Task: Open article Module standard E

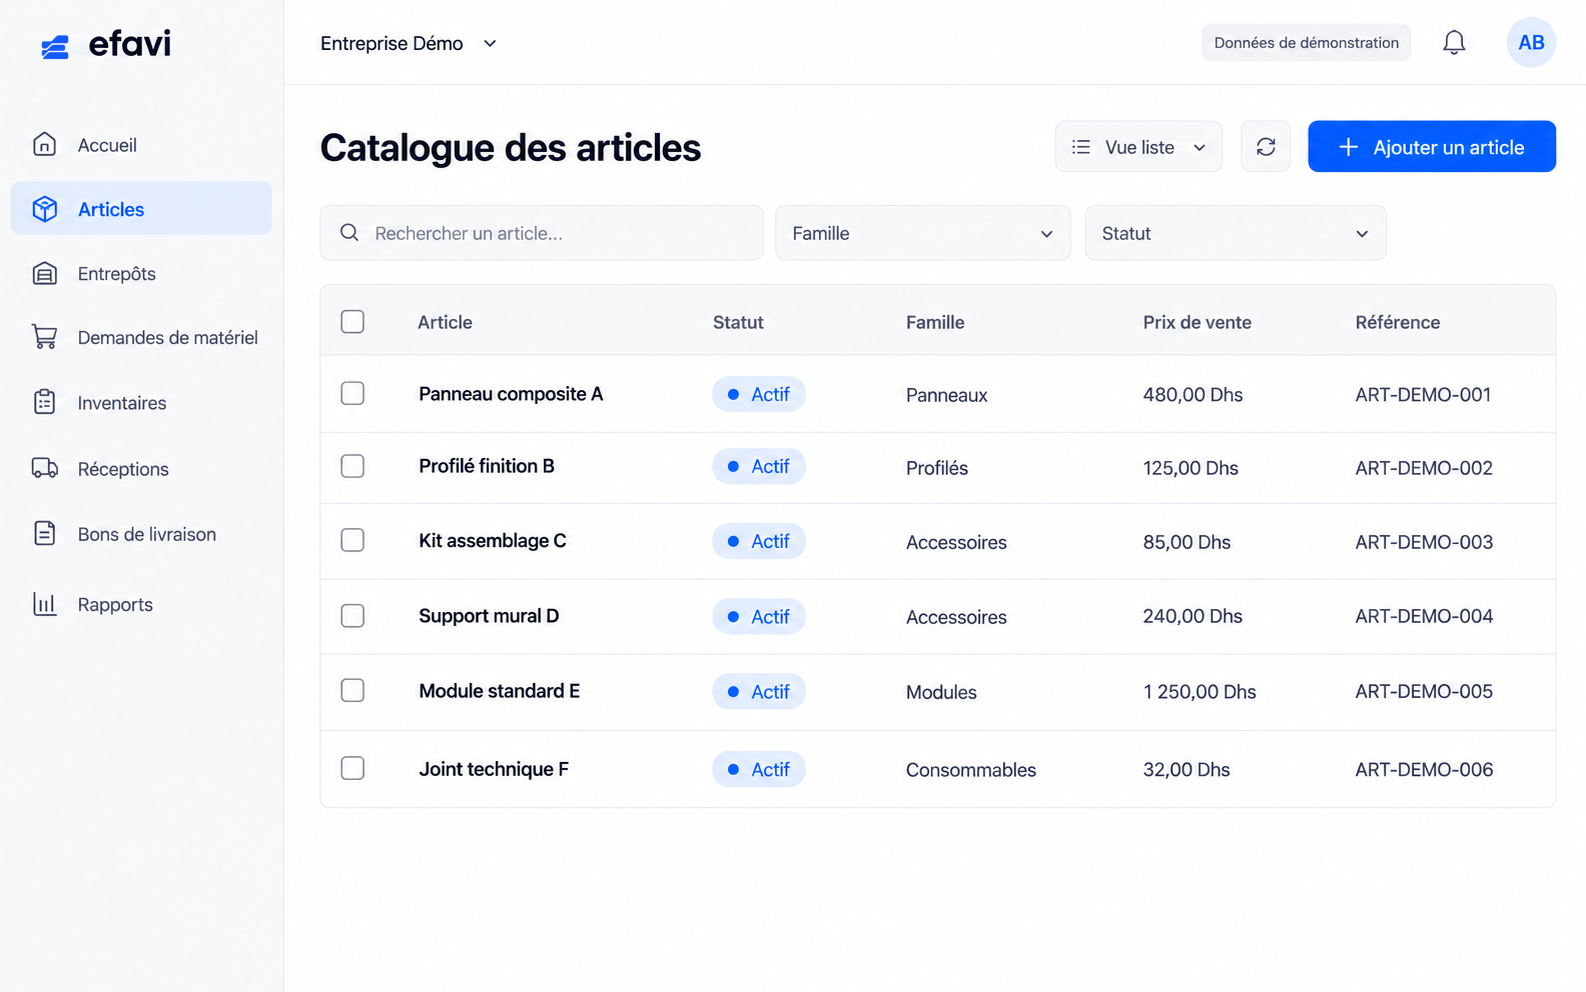Action: [499, 691]
